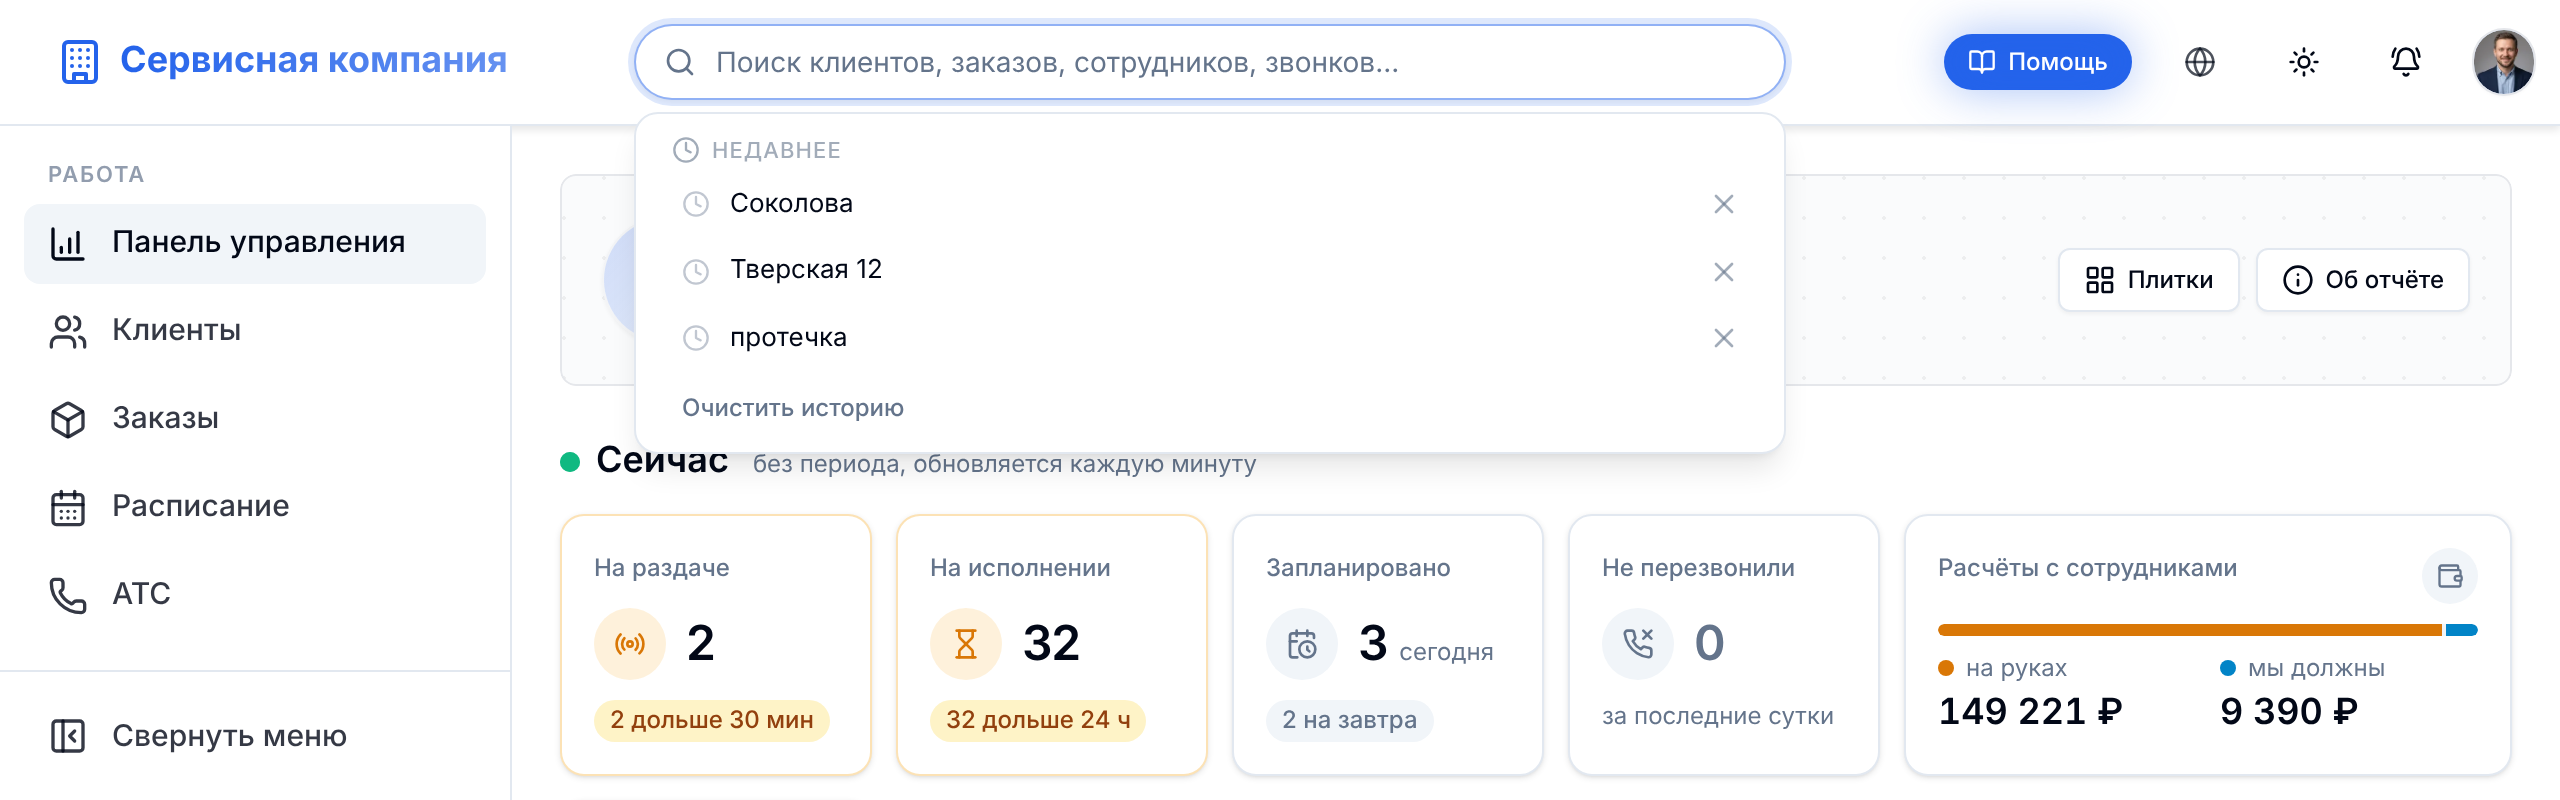The width and height of the screenshot is (2560, 800).
Task: Click the broadcast icon in На раздаче
Action: [630, 644]
